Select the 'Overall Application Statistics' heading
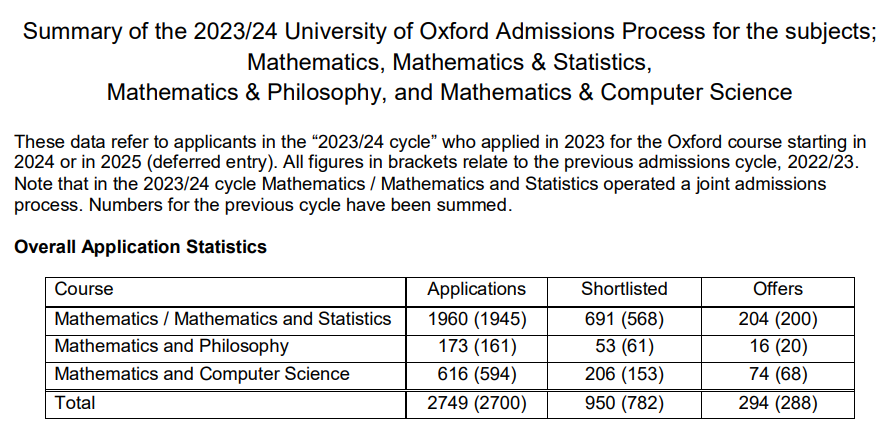Screen dimensions: 894x431 click(140, 247)
